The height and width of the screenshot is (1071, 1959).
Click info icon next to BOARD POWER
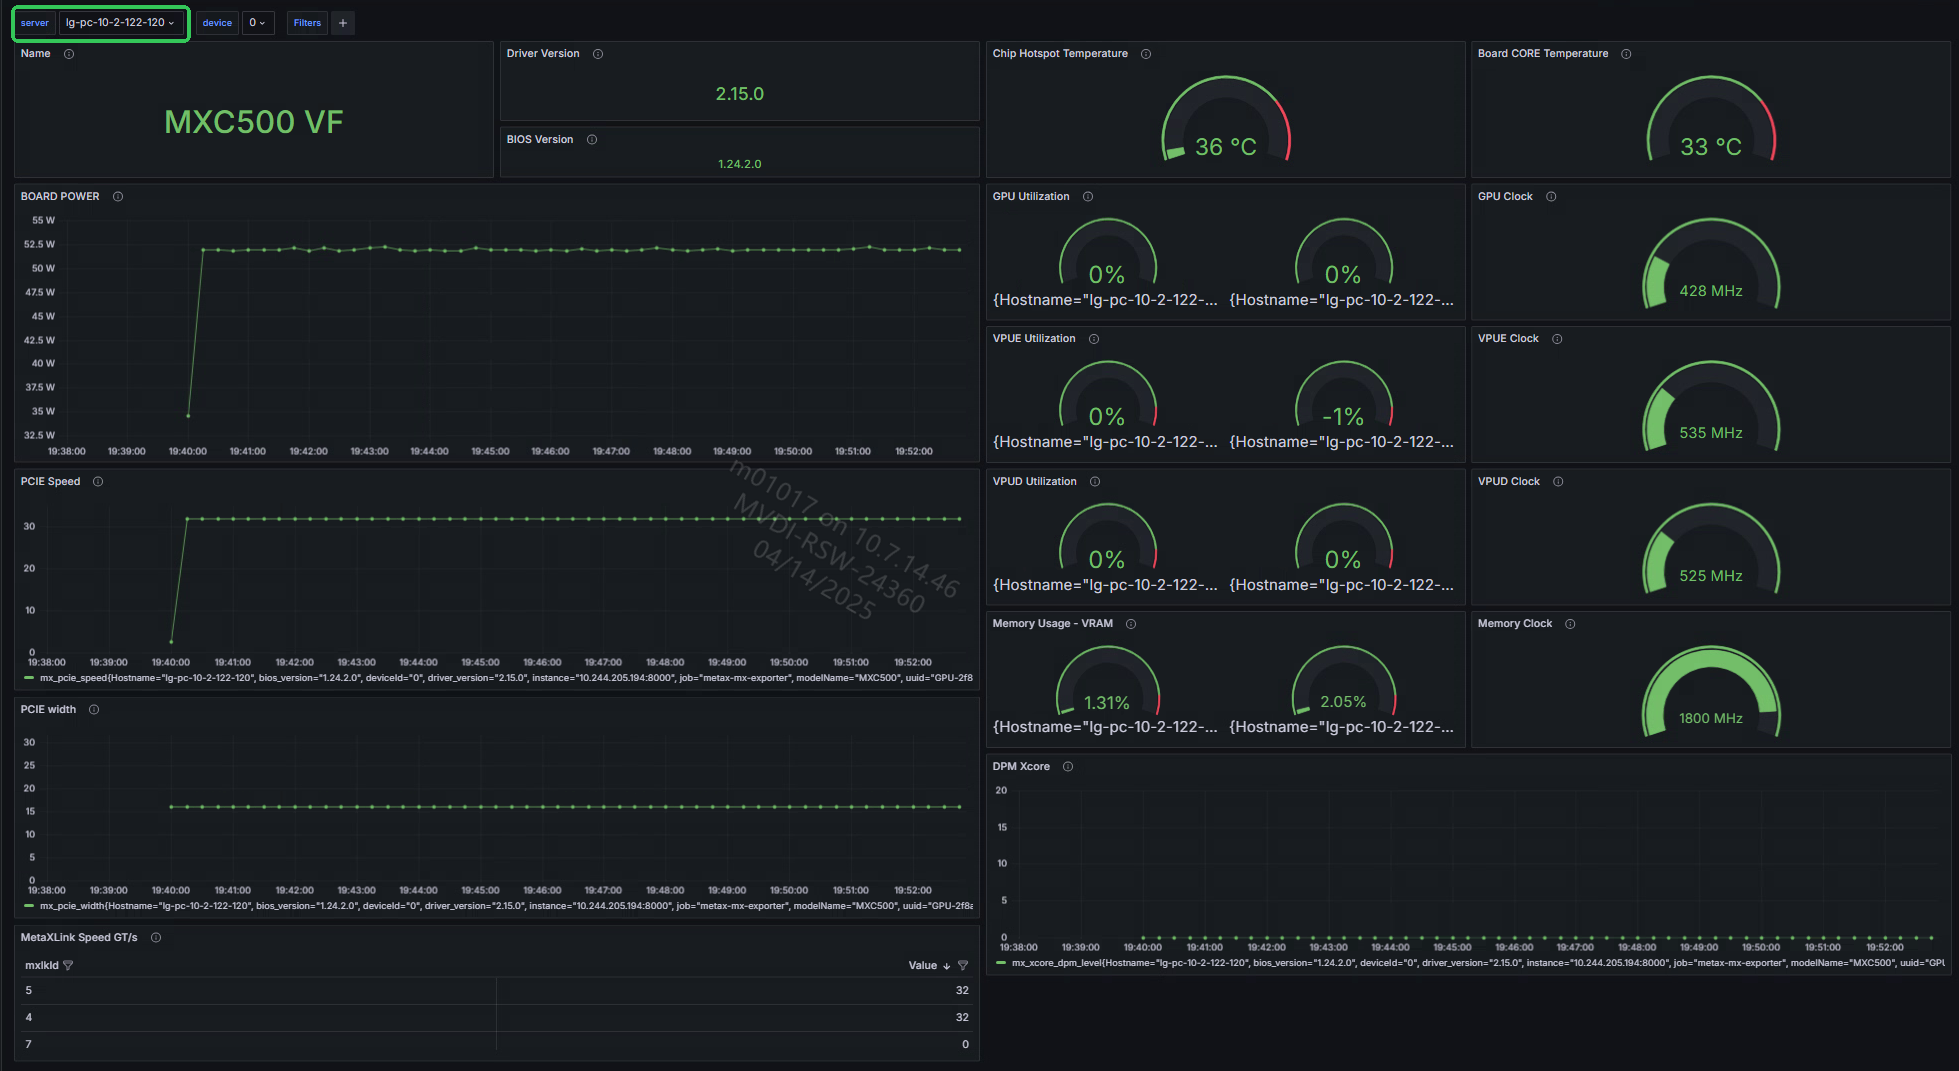[x=118, y=197]
